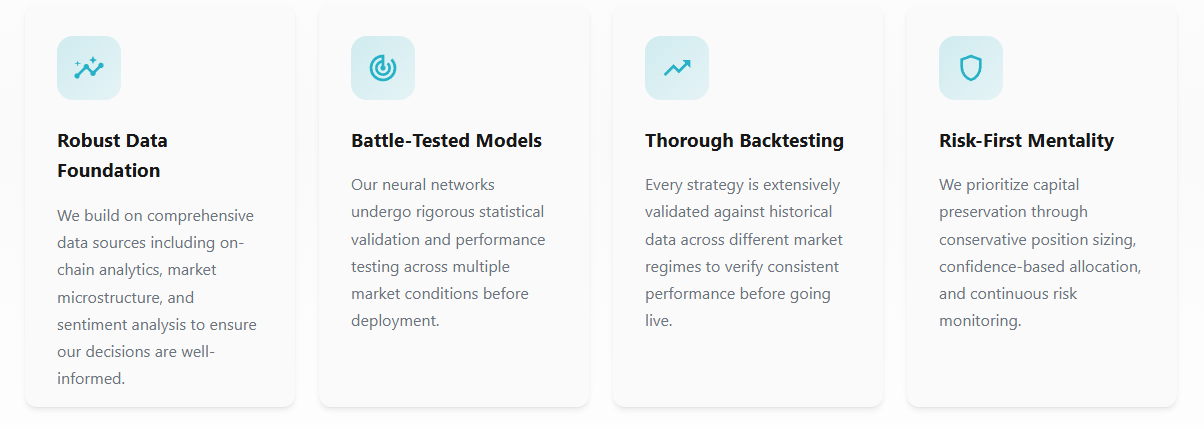Screen dimensions: 1204x429
Task: Click the sparkle chart icon above Robust Data Foundation
Action: click(89, 68)
